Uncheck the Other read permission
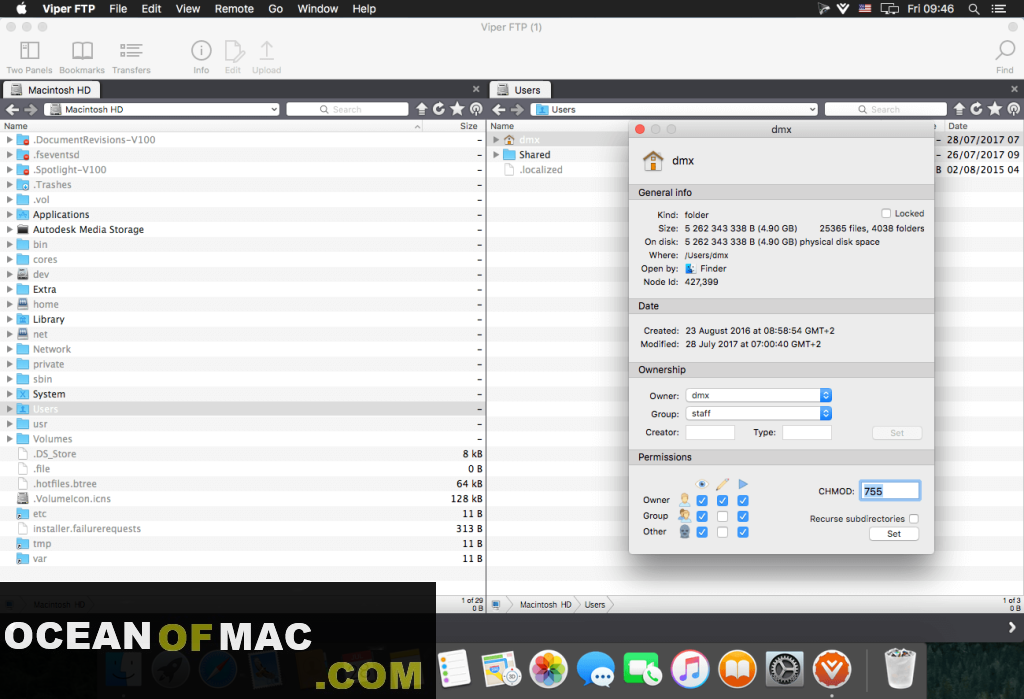 pyautogui.click(x=702, y=532)
